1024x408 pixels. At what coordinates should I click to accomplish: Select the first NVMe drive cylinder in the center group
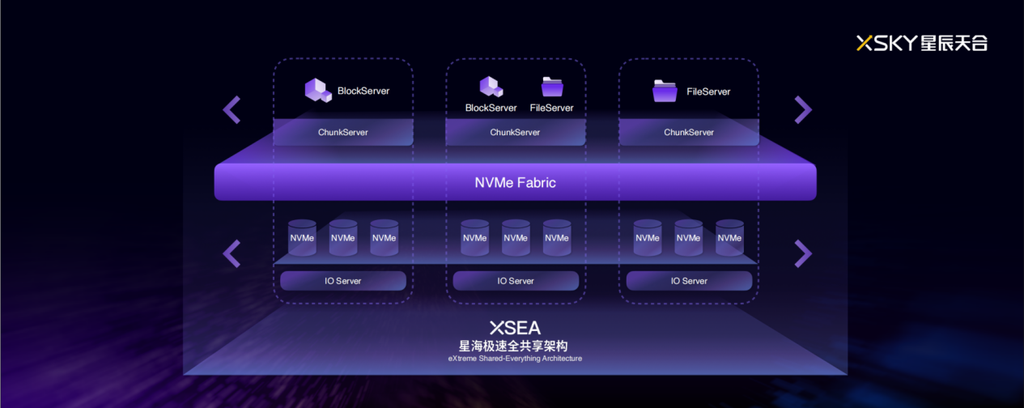tap(475, 238)
